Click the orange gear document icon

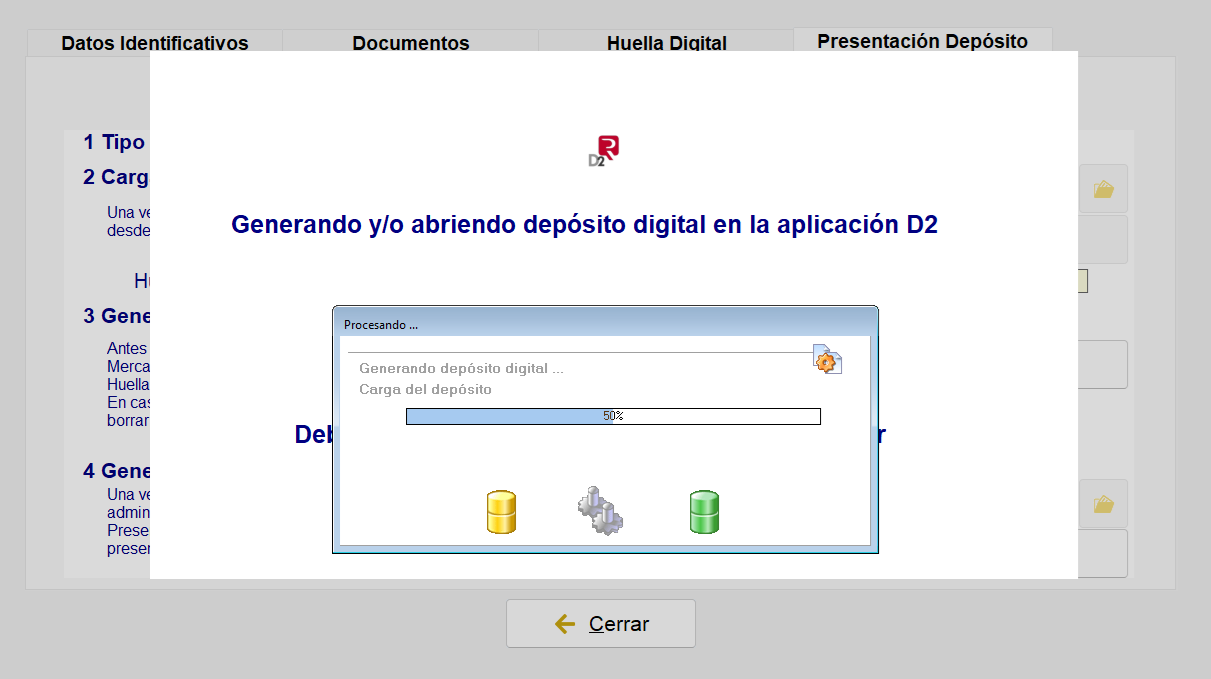click(x=827, y=360)
